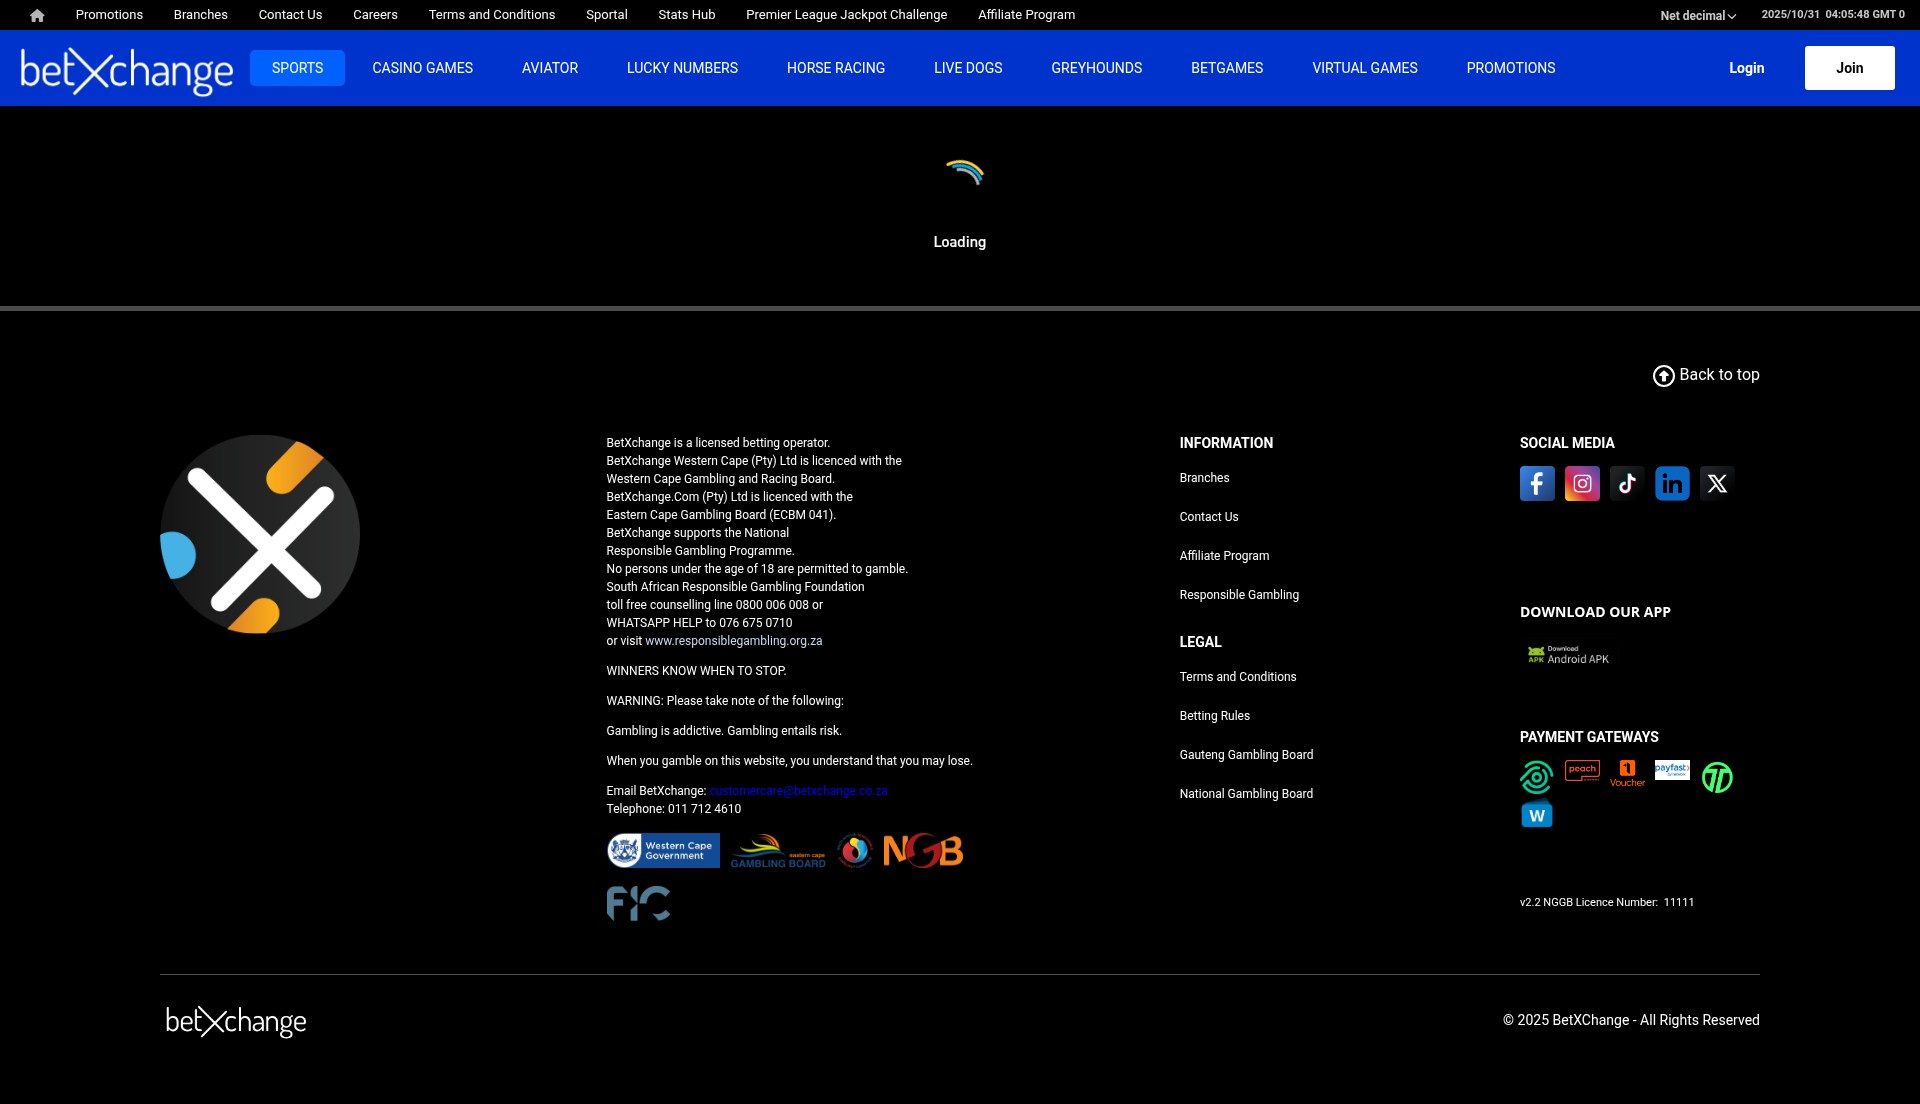1920x1104 pixels.
Task: Click the Join button
Action: tap(1849, 68)
